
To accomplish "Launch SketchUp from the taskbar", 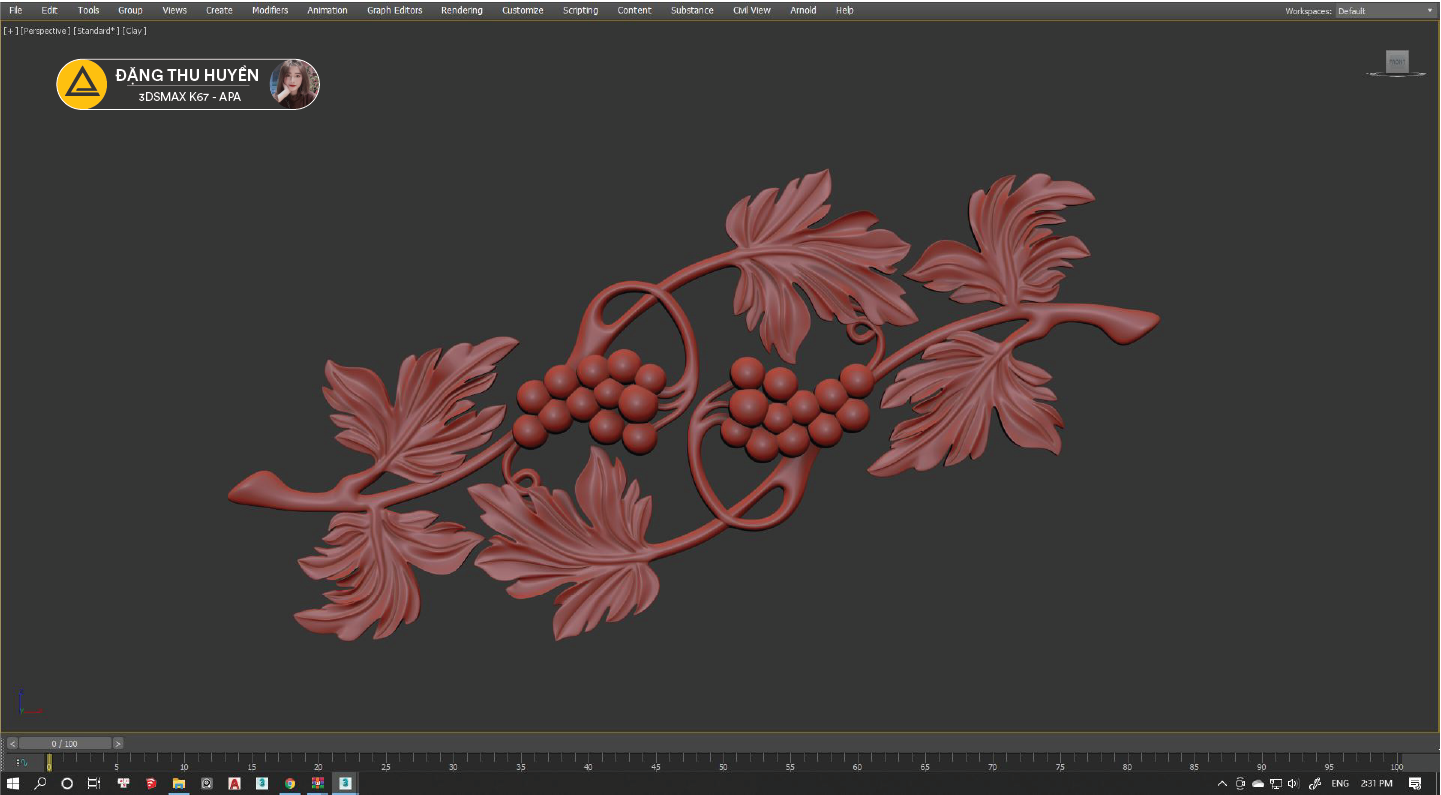I will click(x=151, y=784).
